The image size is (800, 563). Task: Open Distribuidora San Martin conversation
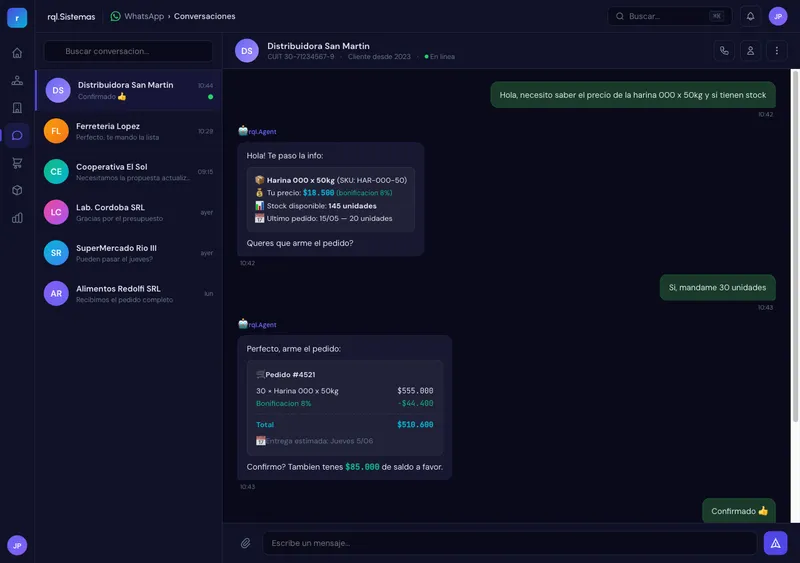[129, 90]
